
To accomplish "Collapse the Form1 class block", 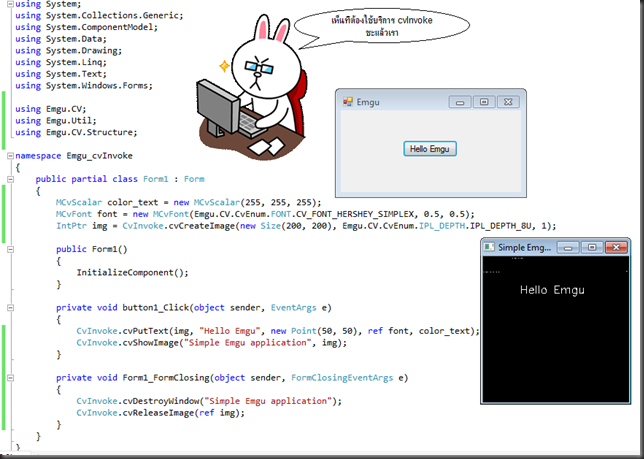I will coord(10,179).
